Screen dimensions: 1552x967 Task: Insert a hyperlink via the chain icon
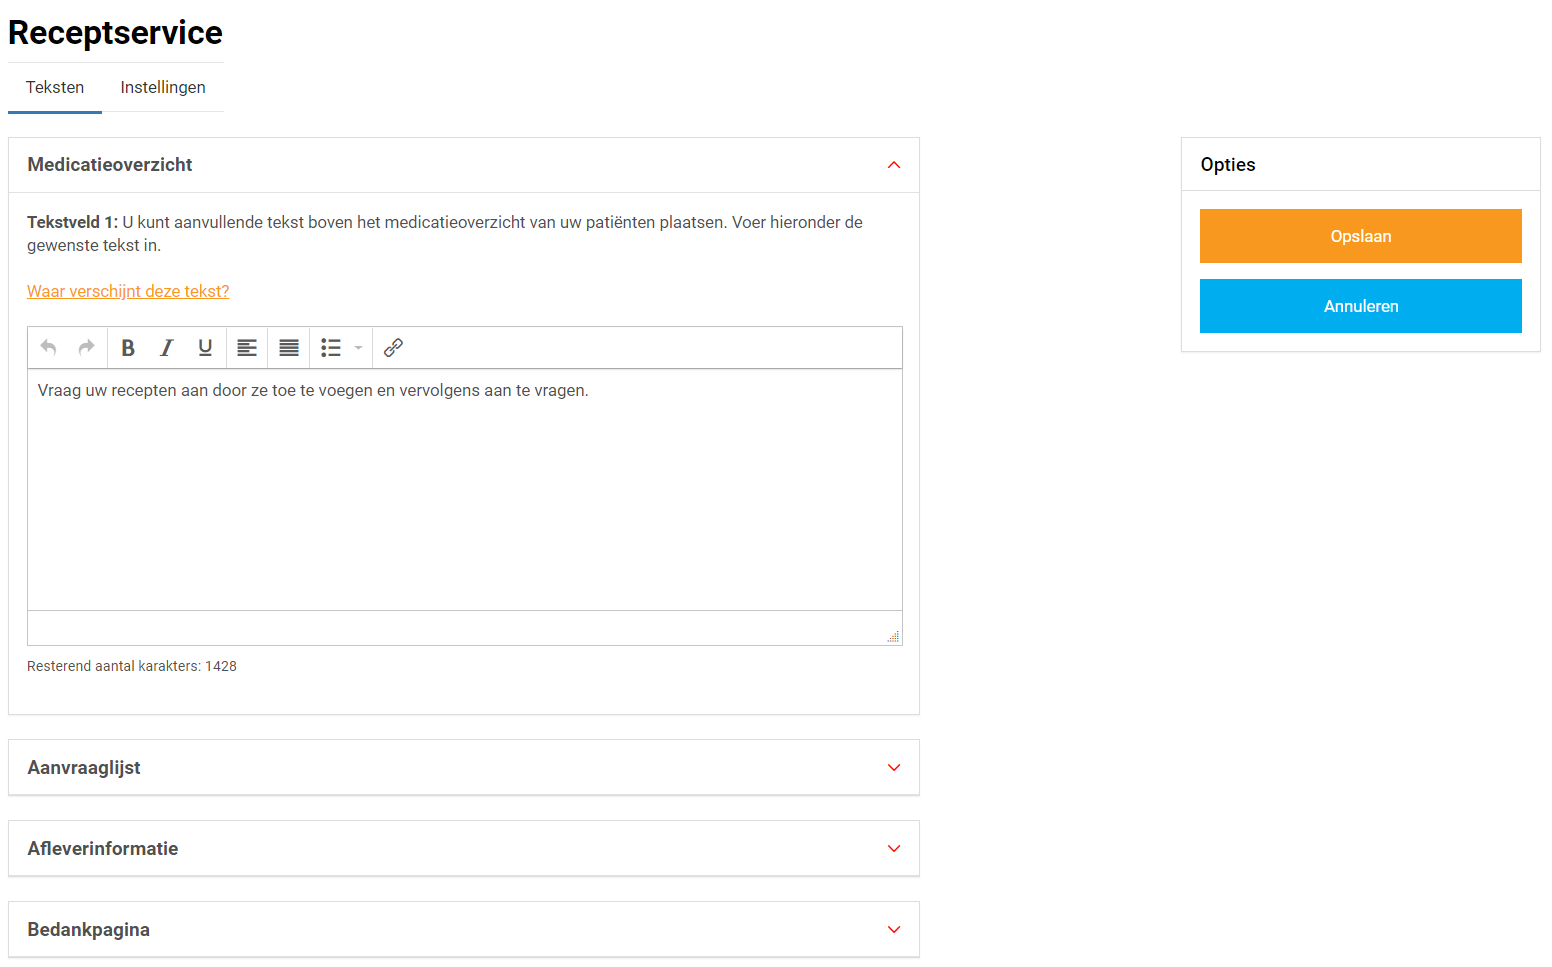(x=393, y=348)
